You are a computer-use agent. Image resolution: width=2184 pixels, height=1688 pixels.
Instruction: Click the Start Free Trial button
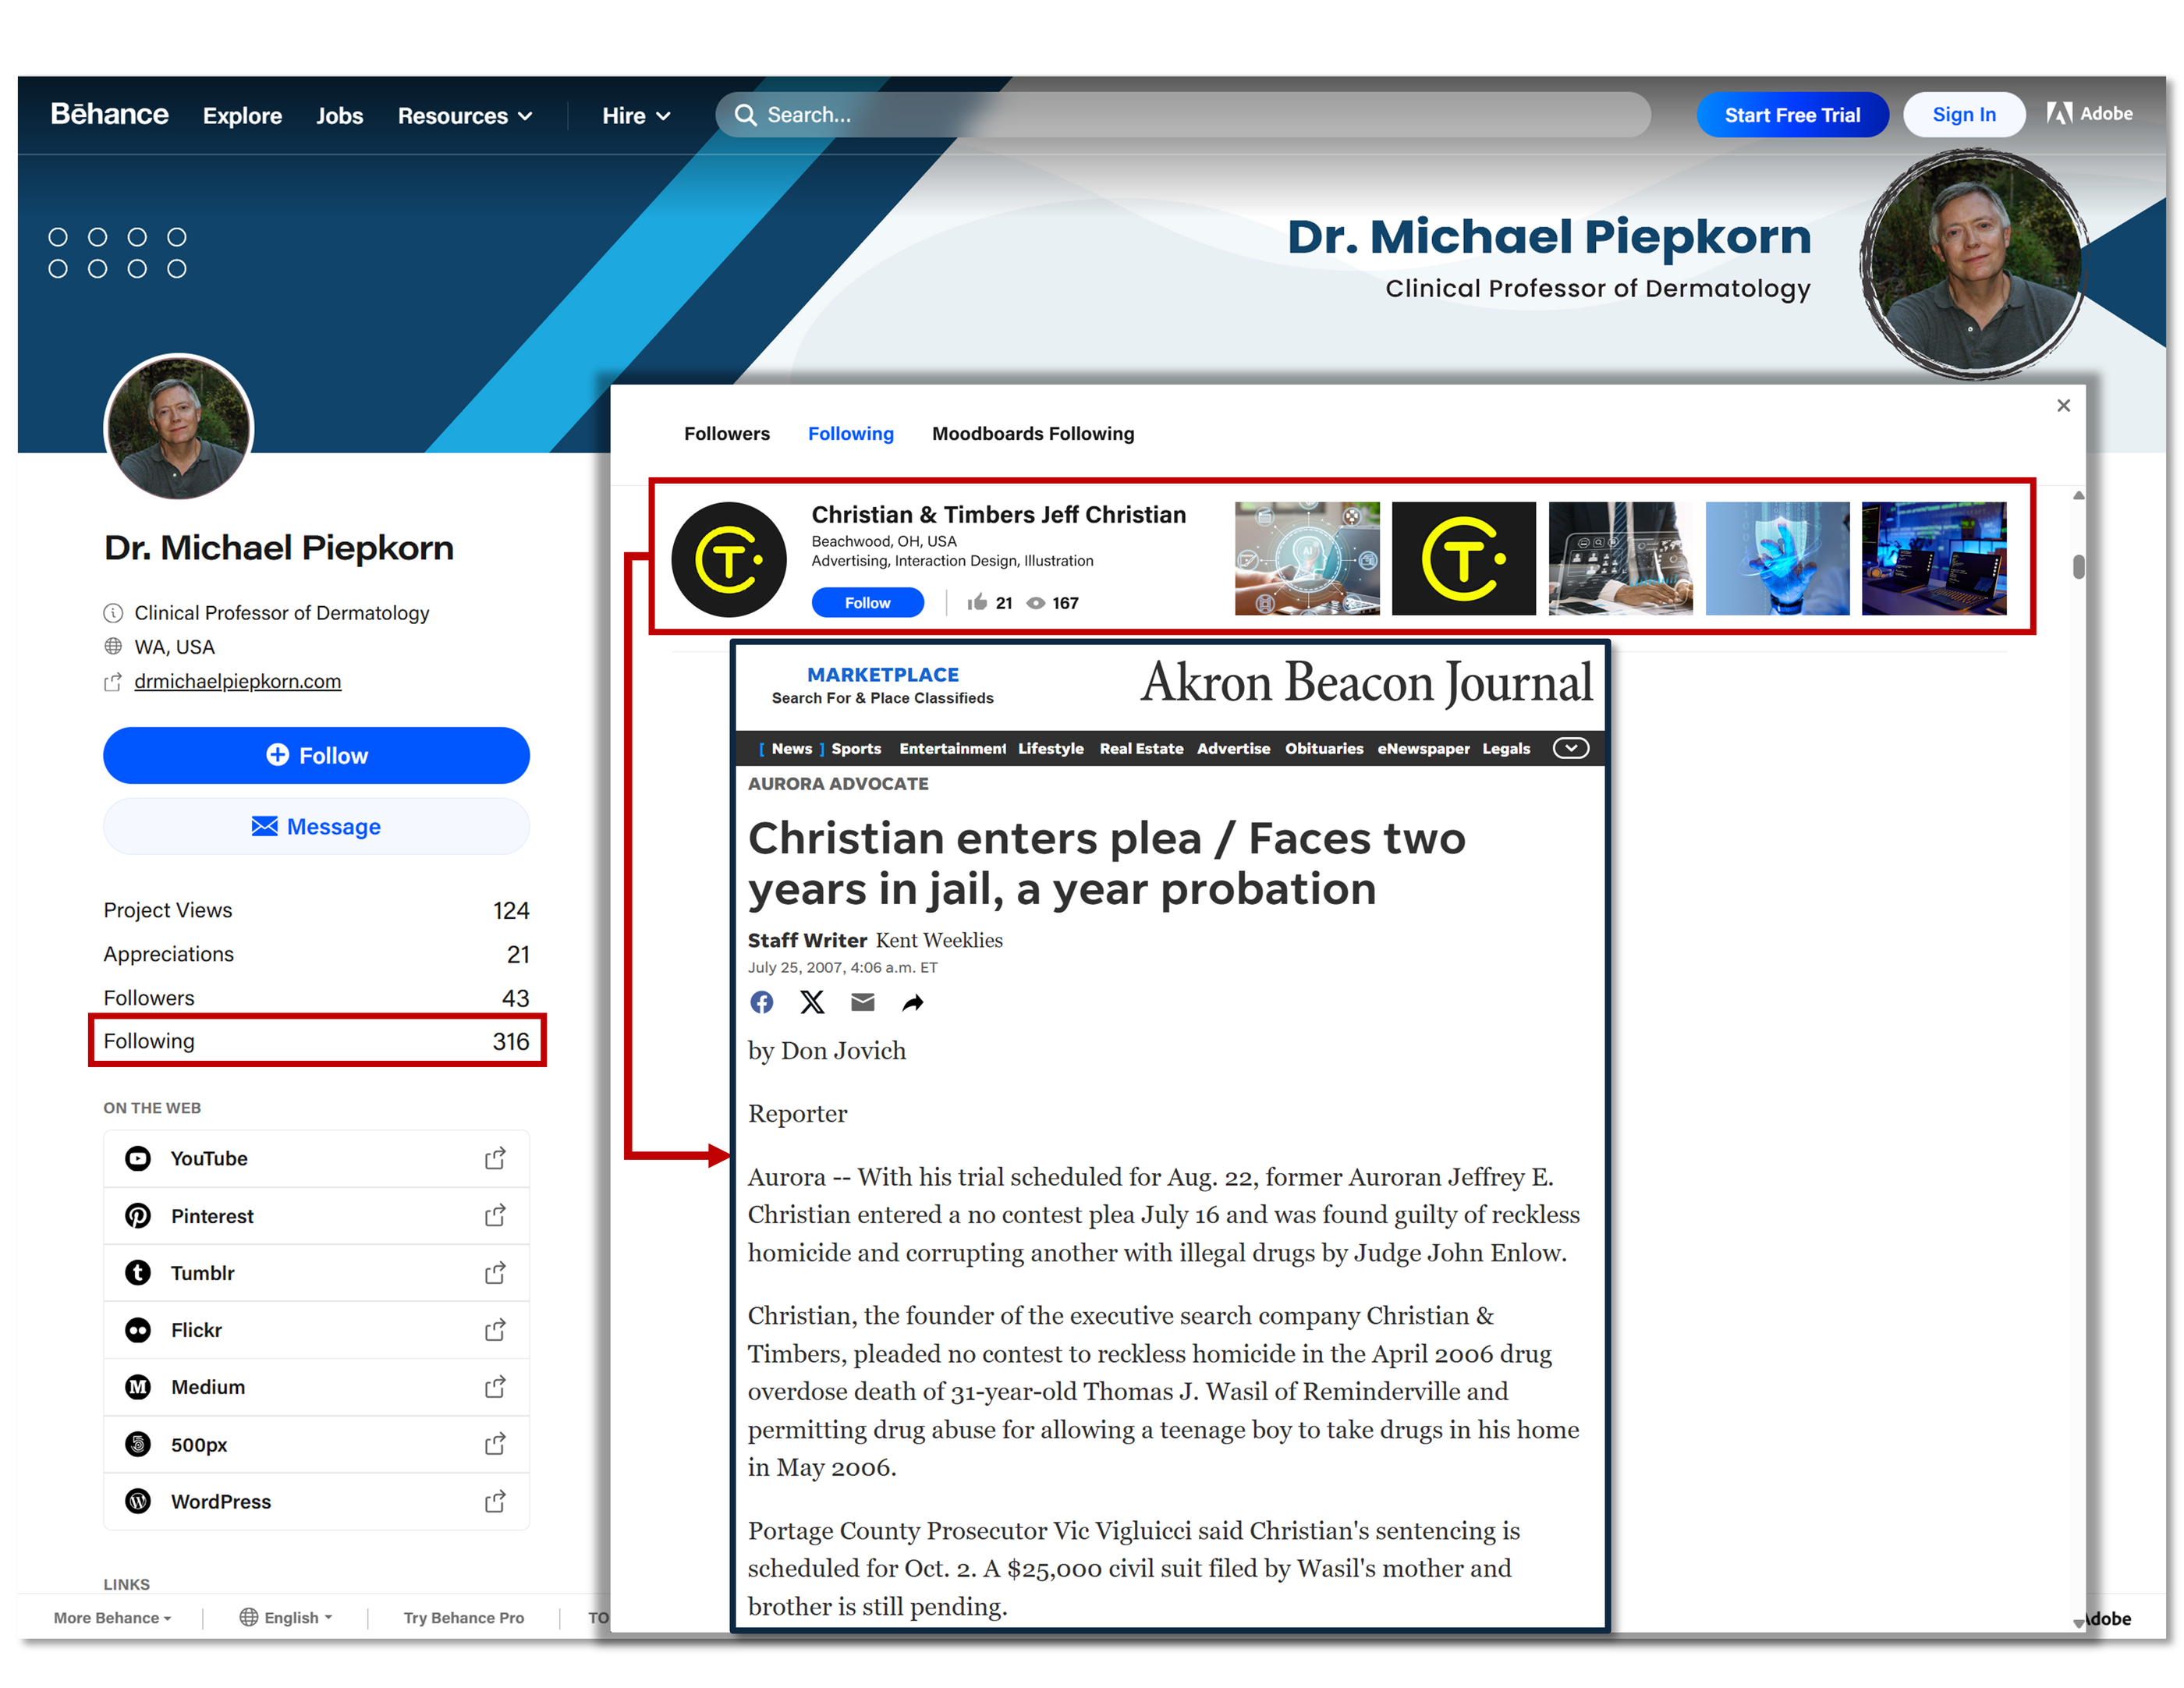[x=1792, y=115]
